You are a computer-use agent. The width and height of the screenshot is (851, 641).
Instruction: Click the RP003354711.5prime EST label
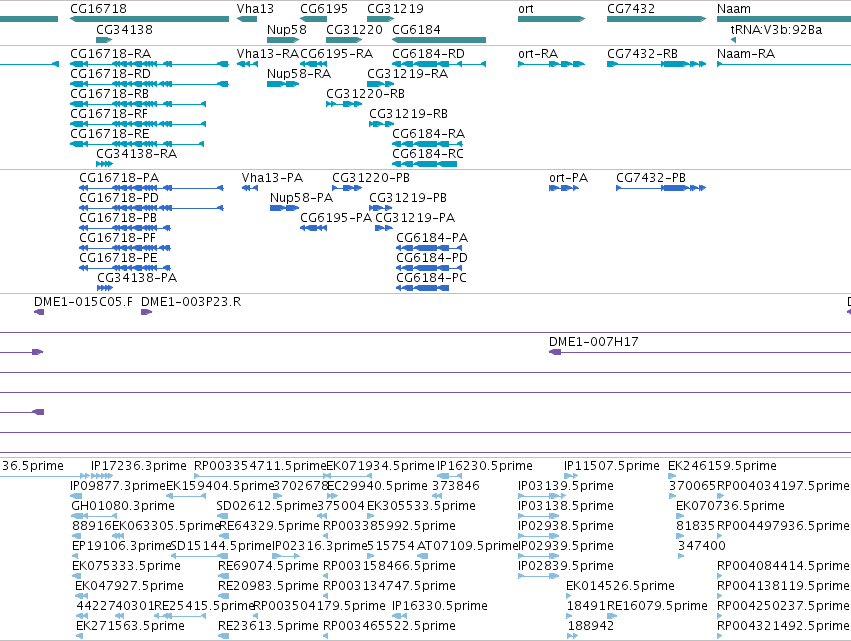(260, 466)
